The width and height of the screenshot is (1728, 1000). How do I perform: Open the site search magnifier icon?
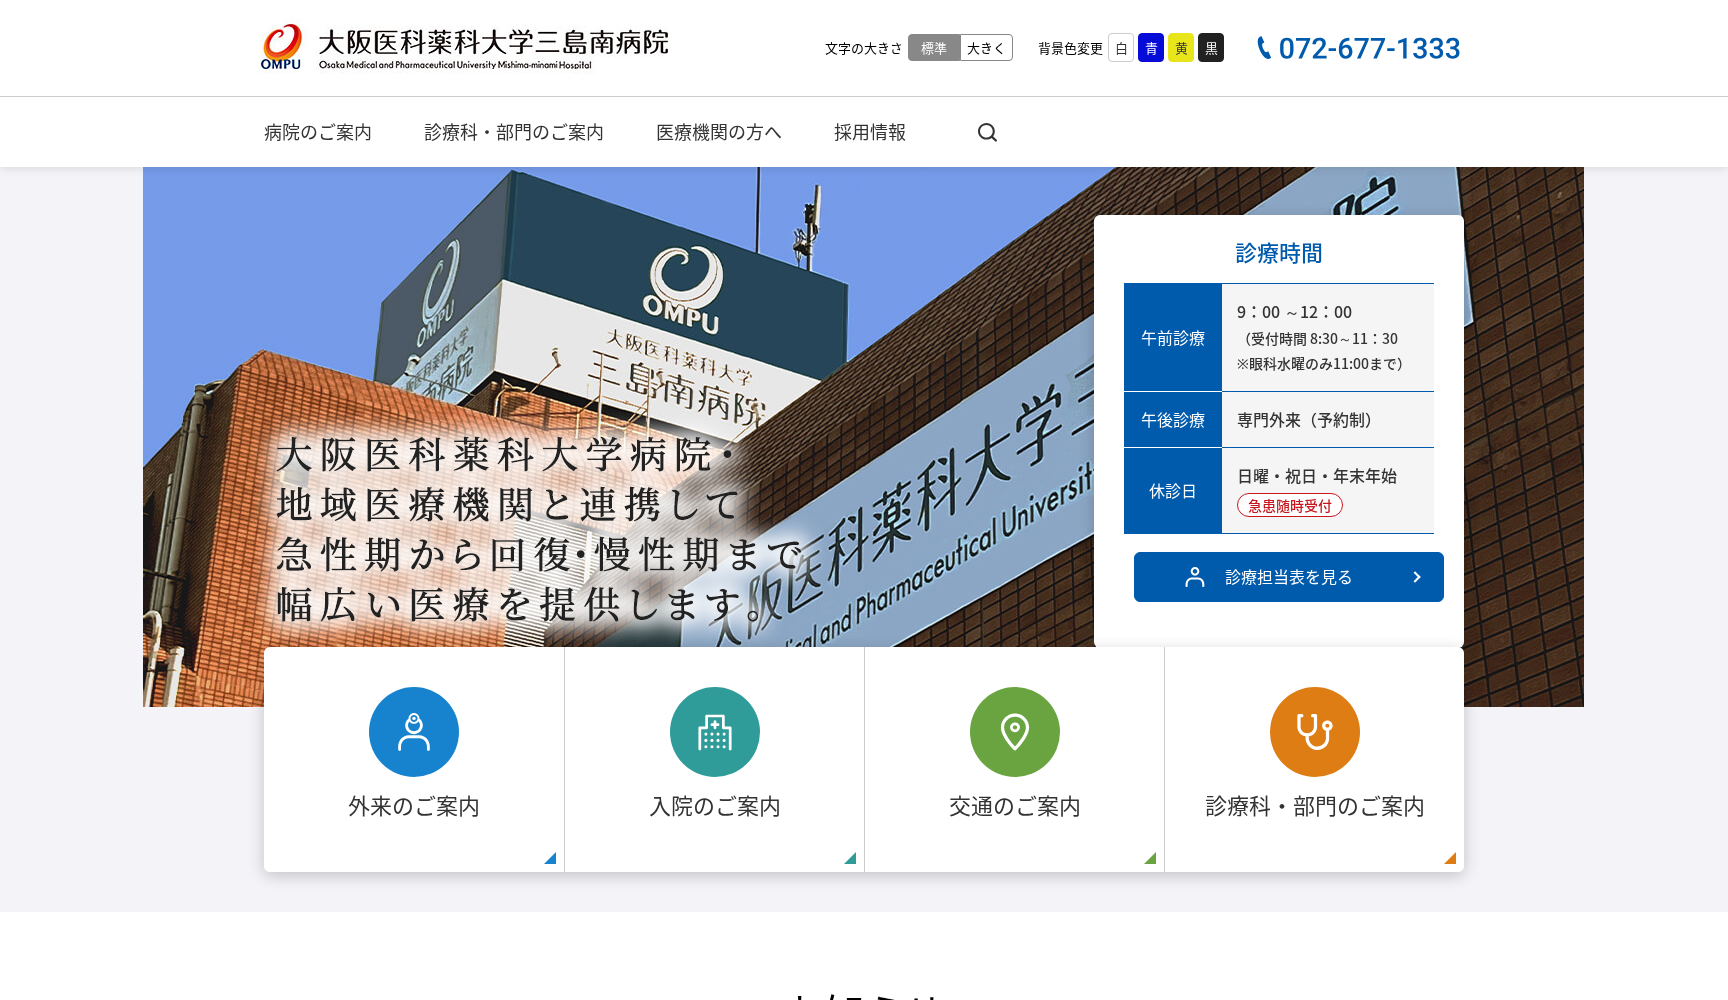pos(987,131)
